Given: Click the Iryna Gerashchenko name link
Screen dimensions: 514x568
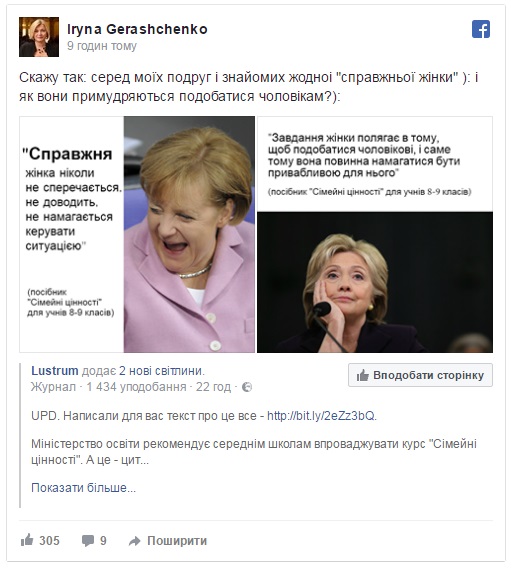Looking at the screenshot, I should (137, 29).
